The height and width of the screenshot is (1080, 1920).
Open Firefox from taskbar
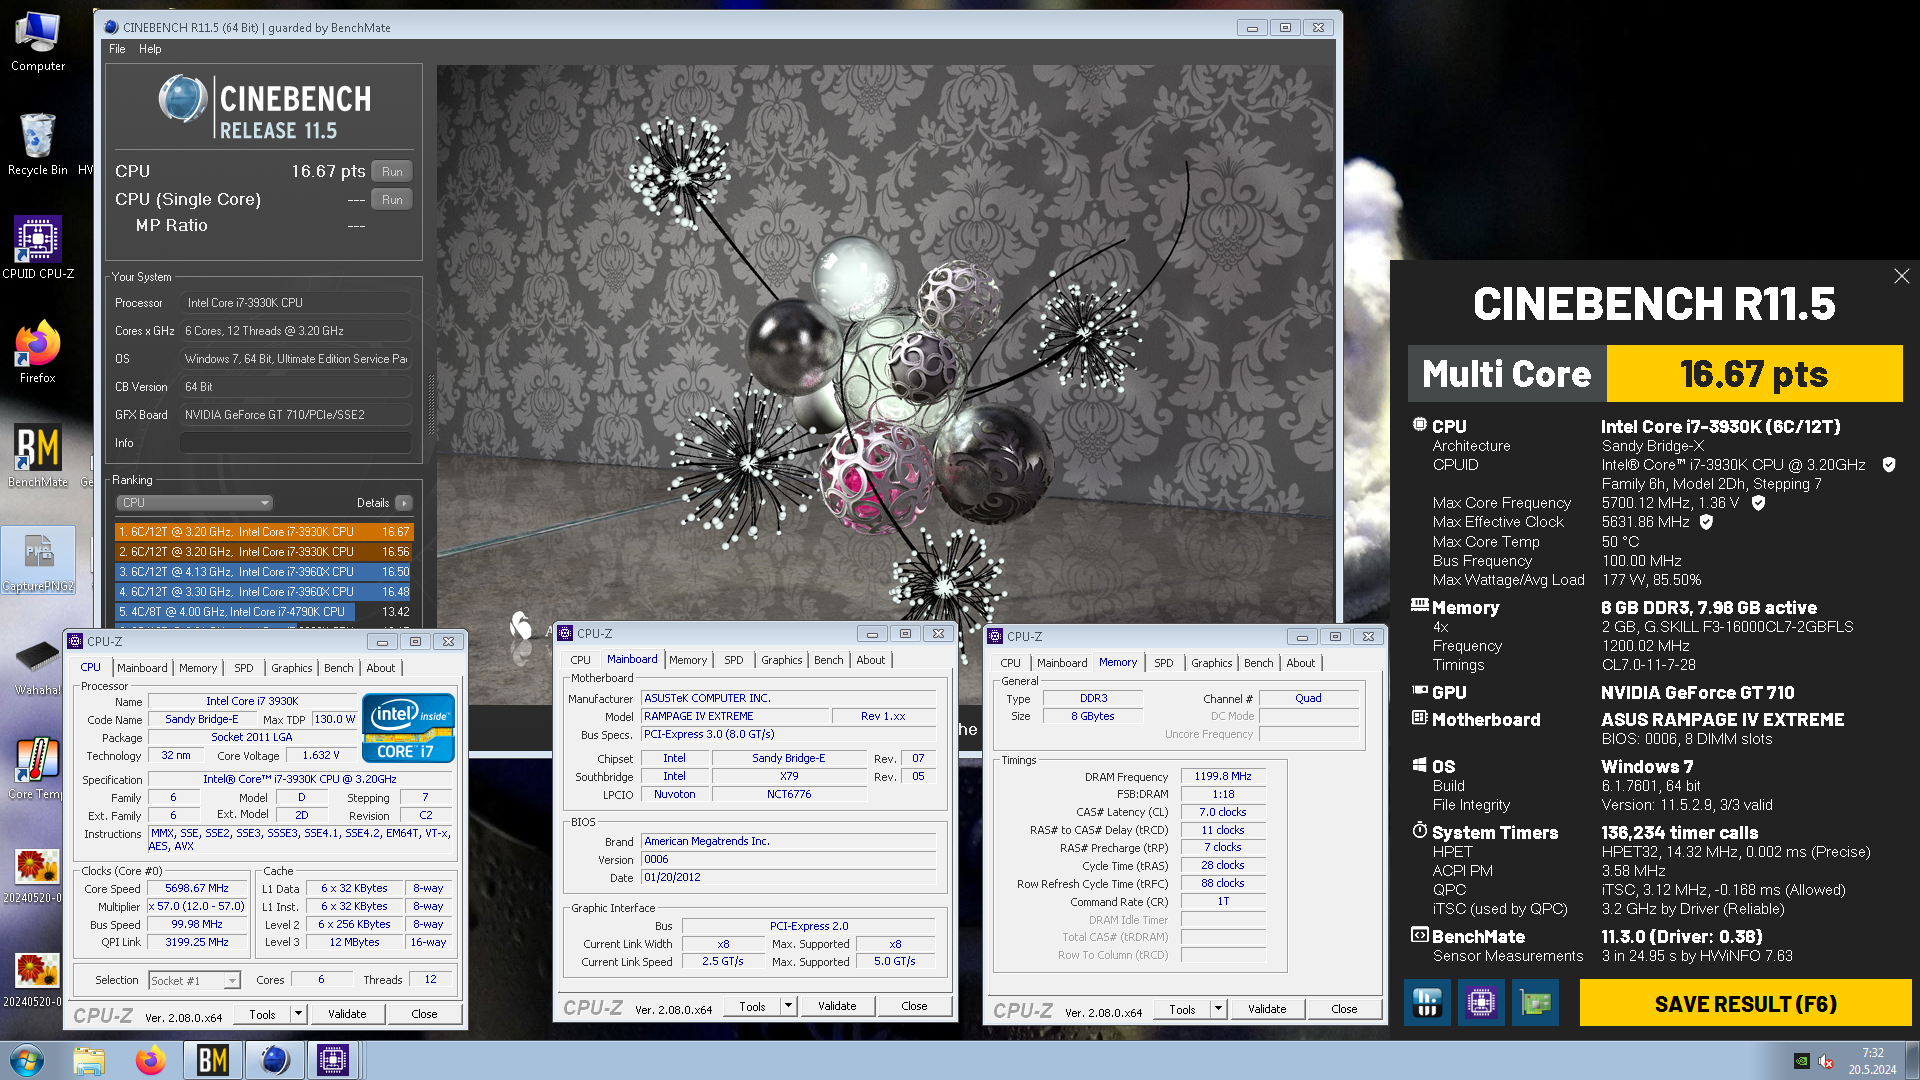click(x=151, y=1060)
